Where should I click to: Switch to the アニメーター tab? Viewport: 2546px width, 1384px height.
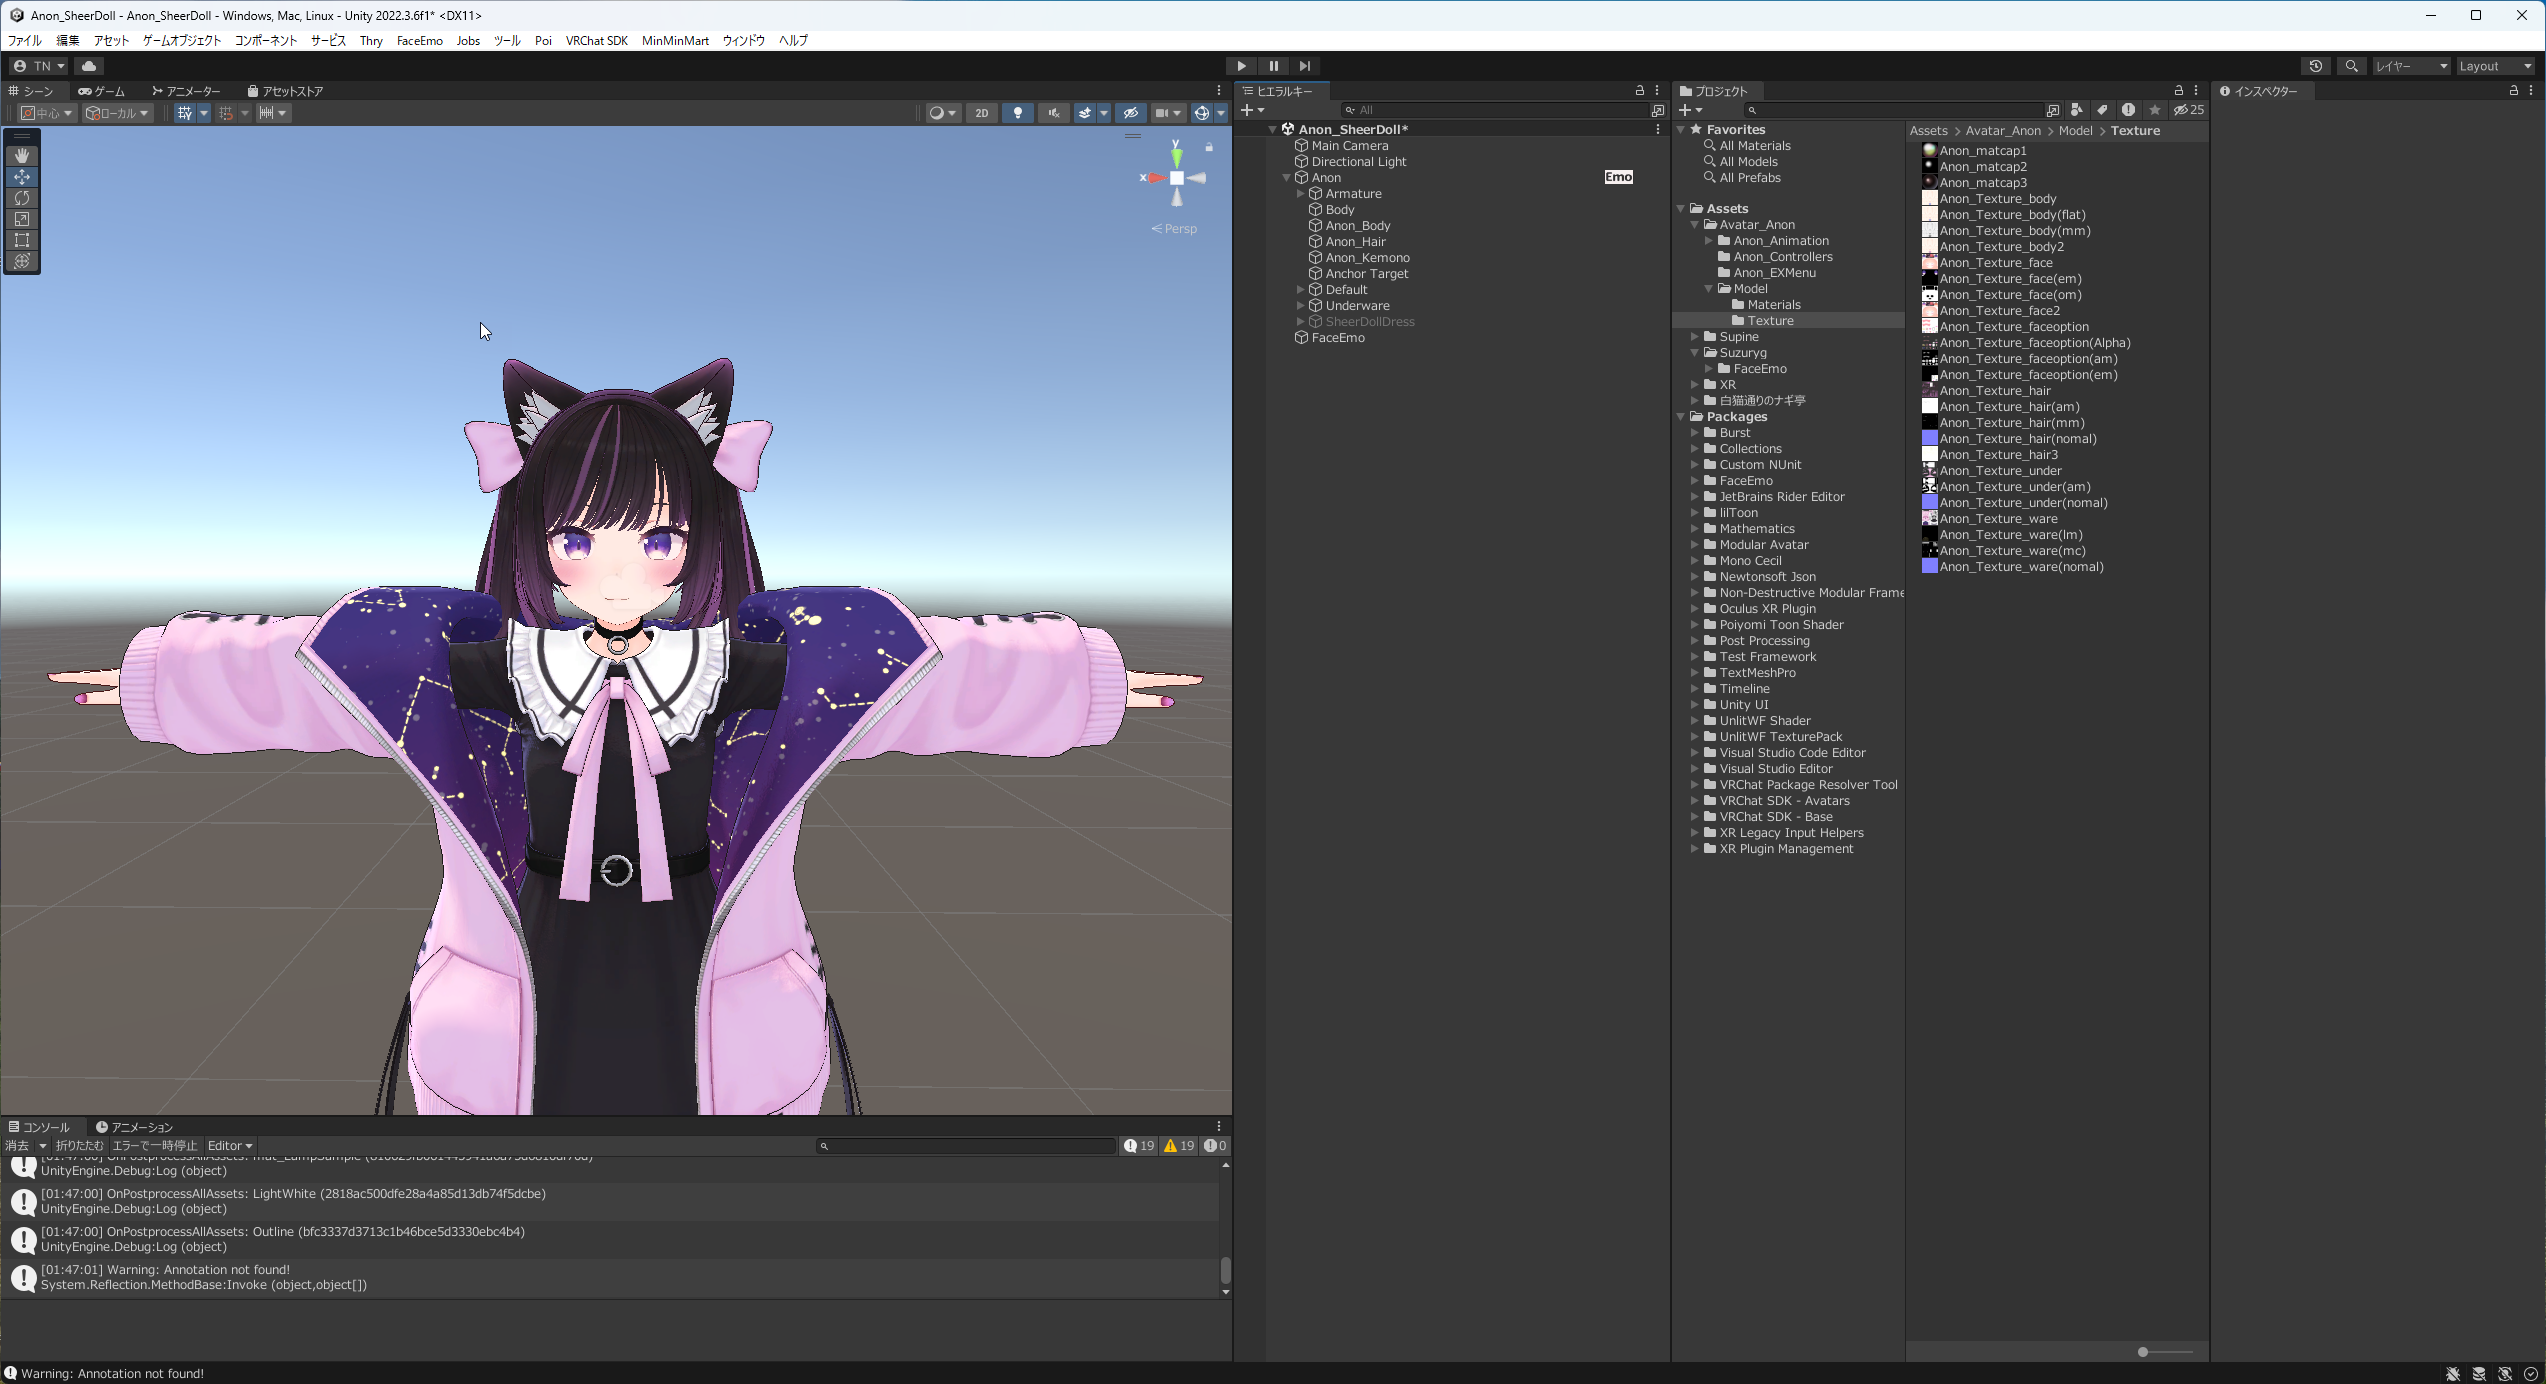187,91
